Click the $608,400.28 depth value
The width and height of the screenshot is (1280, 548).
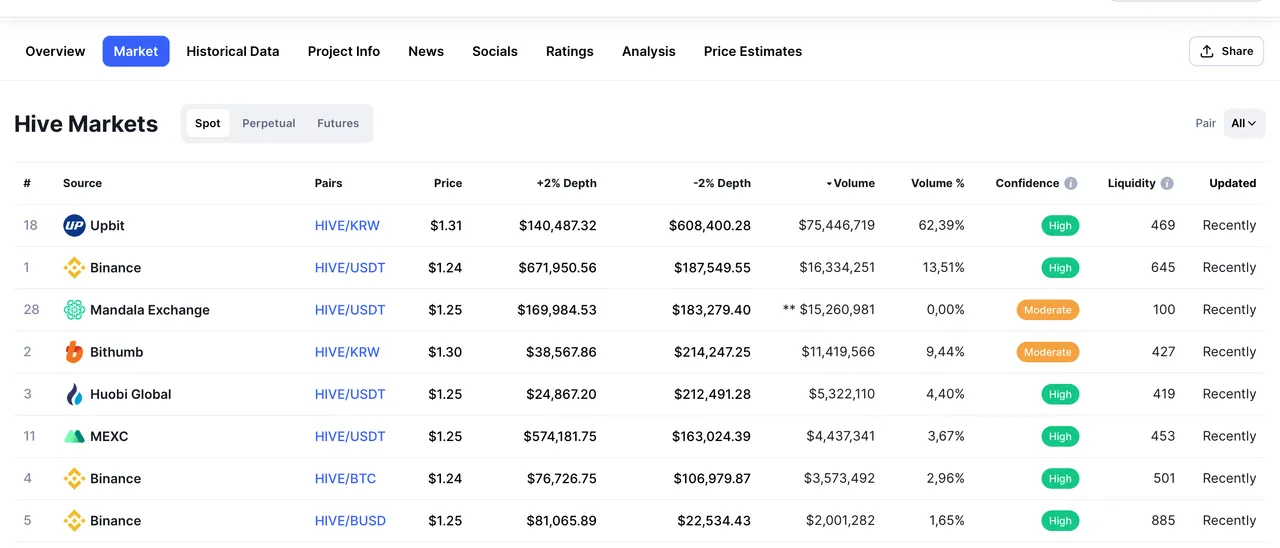(710, 226)
